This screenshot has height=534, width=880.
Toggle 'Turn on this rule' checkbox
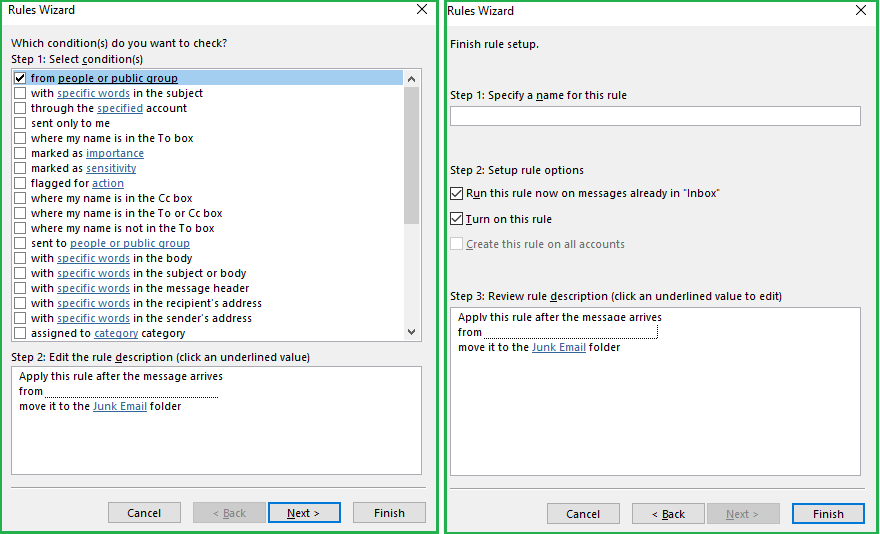click(x=457, y=219)
